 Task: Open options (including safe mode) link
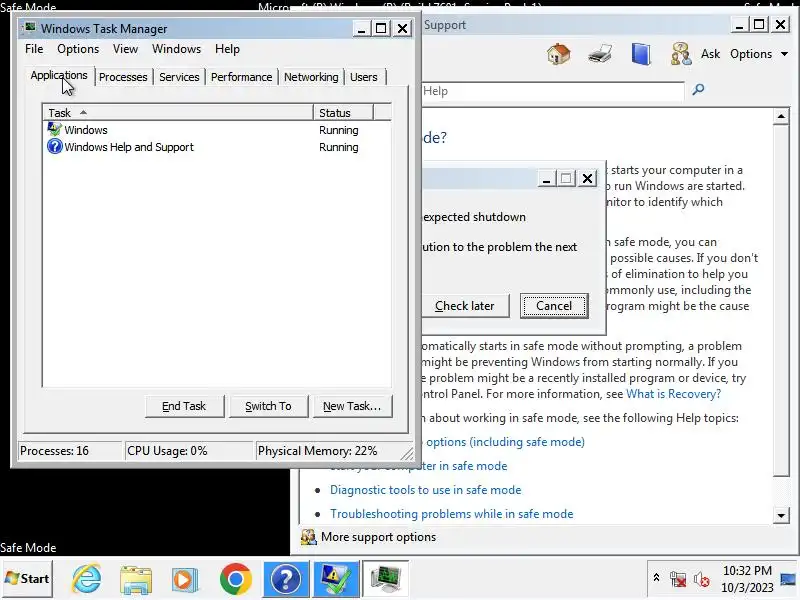505,442
